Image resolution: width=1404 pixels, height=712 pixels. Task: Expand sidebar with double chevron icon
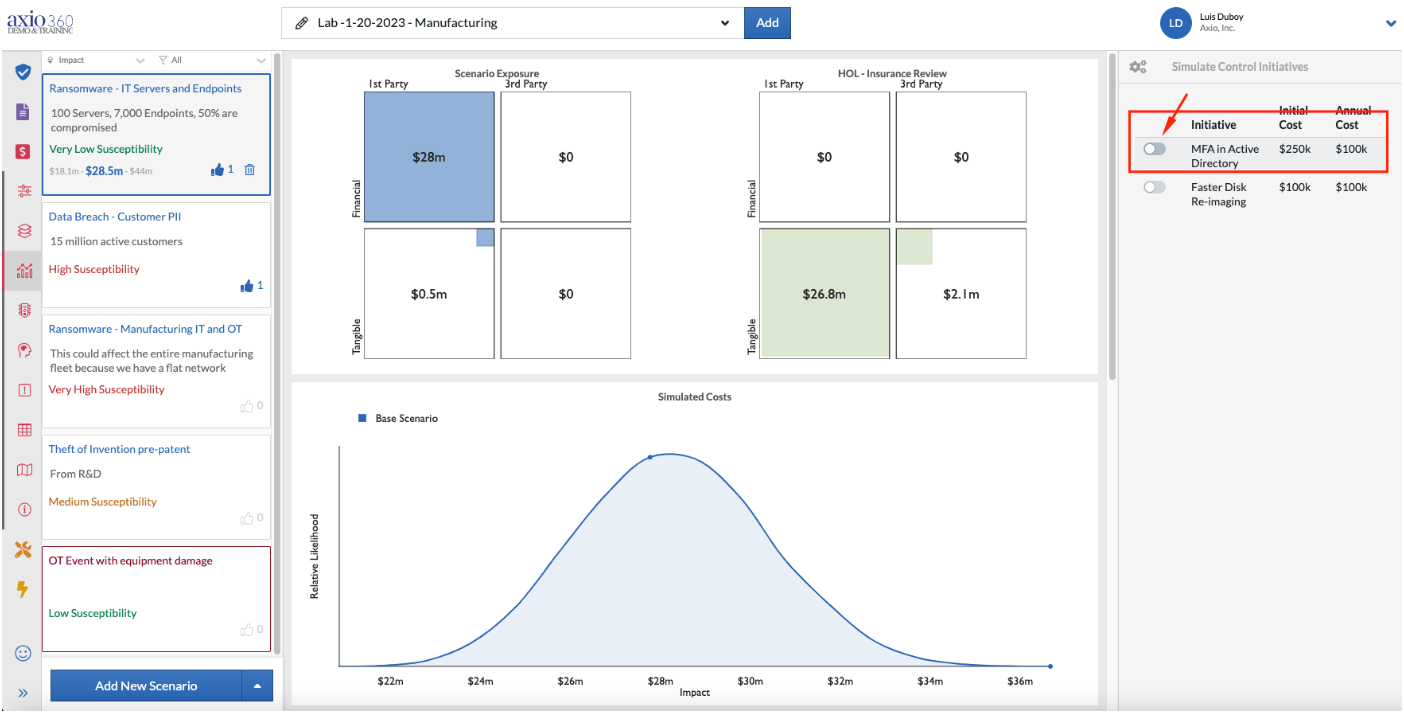[22, 693]
